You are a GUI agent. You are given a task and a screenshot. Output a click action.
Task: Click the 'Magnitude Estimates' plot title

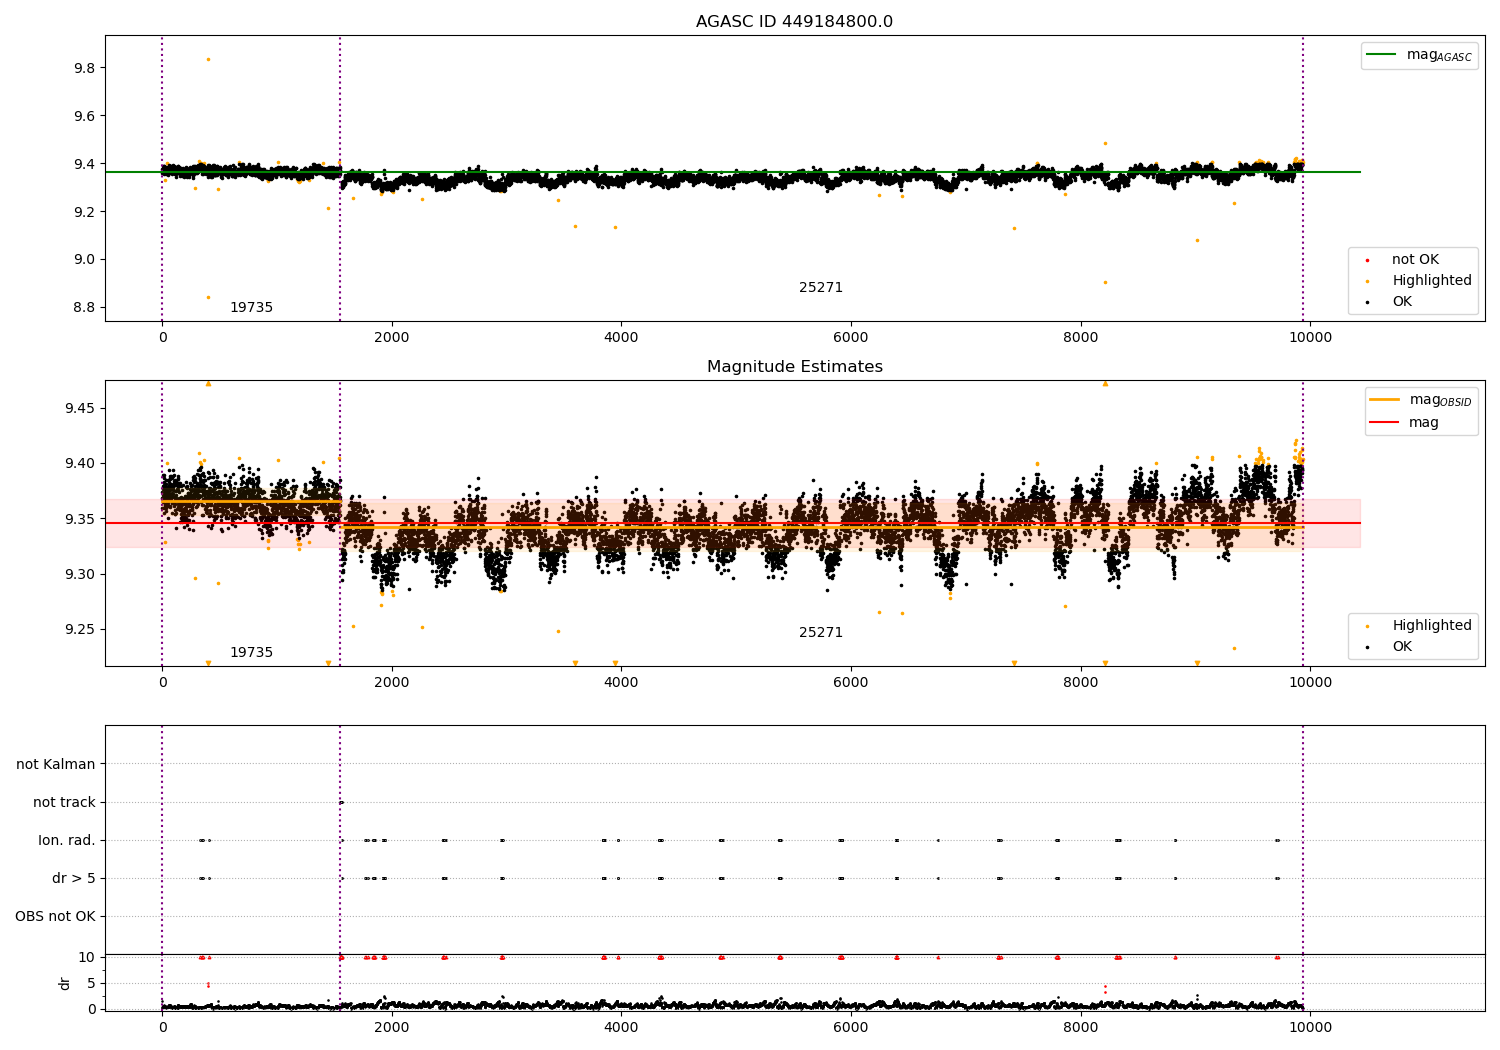click(794, 367)
